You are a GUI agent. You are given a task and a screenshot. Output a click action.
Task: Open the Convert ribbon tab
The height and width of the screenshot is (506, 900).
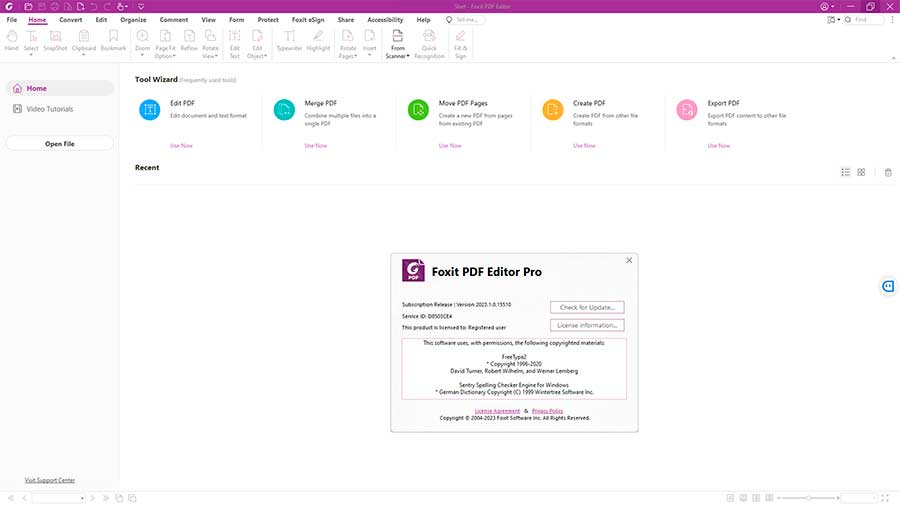[x=71, y=20]
